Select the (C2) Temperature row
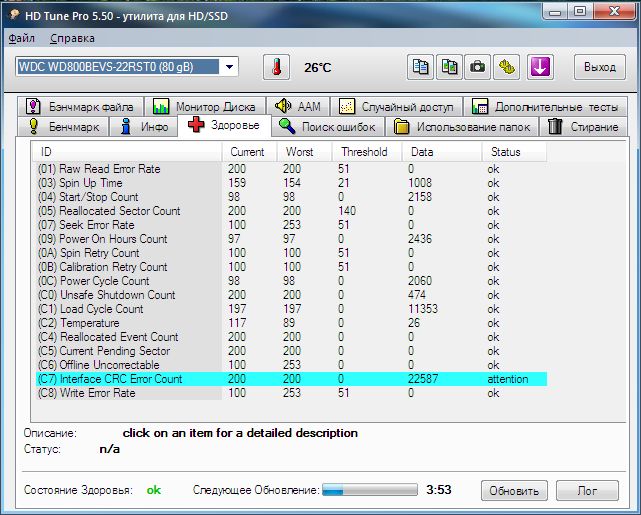641x515 pixels. 291,323
